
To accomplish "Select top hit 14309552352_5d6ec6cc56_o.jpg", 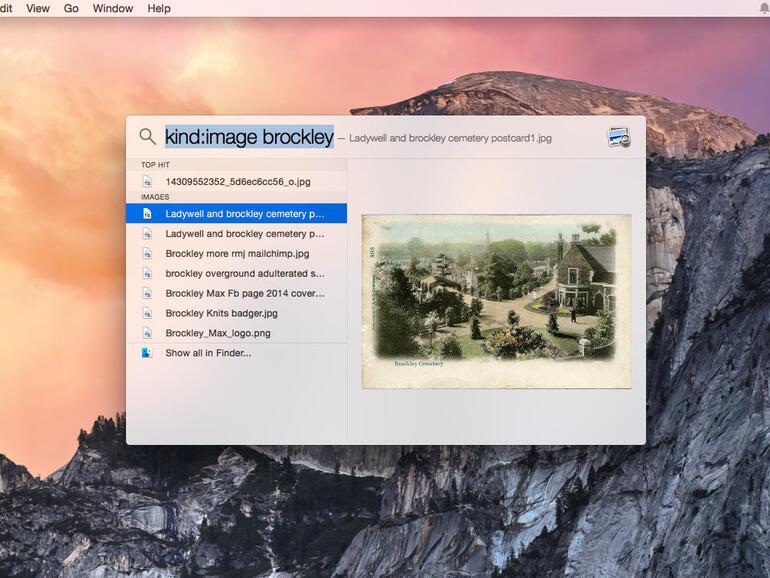I will click(237, 182).
